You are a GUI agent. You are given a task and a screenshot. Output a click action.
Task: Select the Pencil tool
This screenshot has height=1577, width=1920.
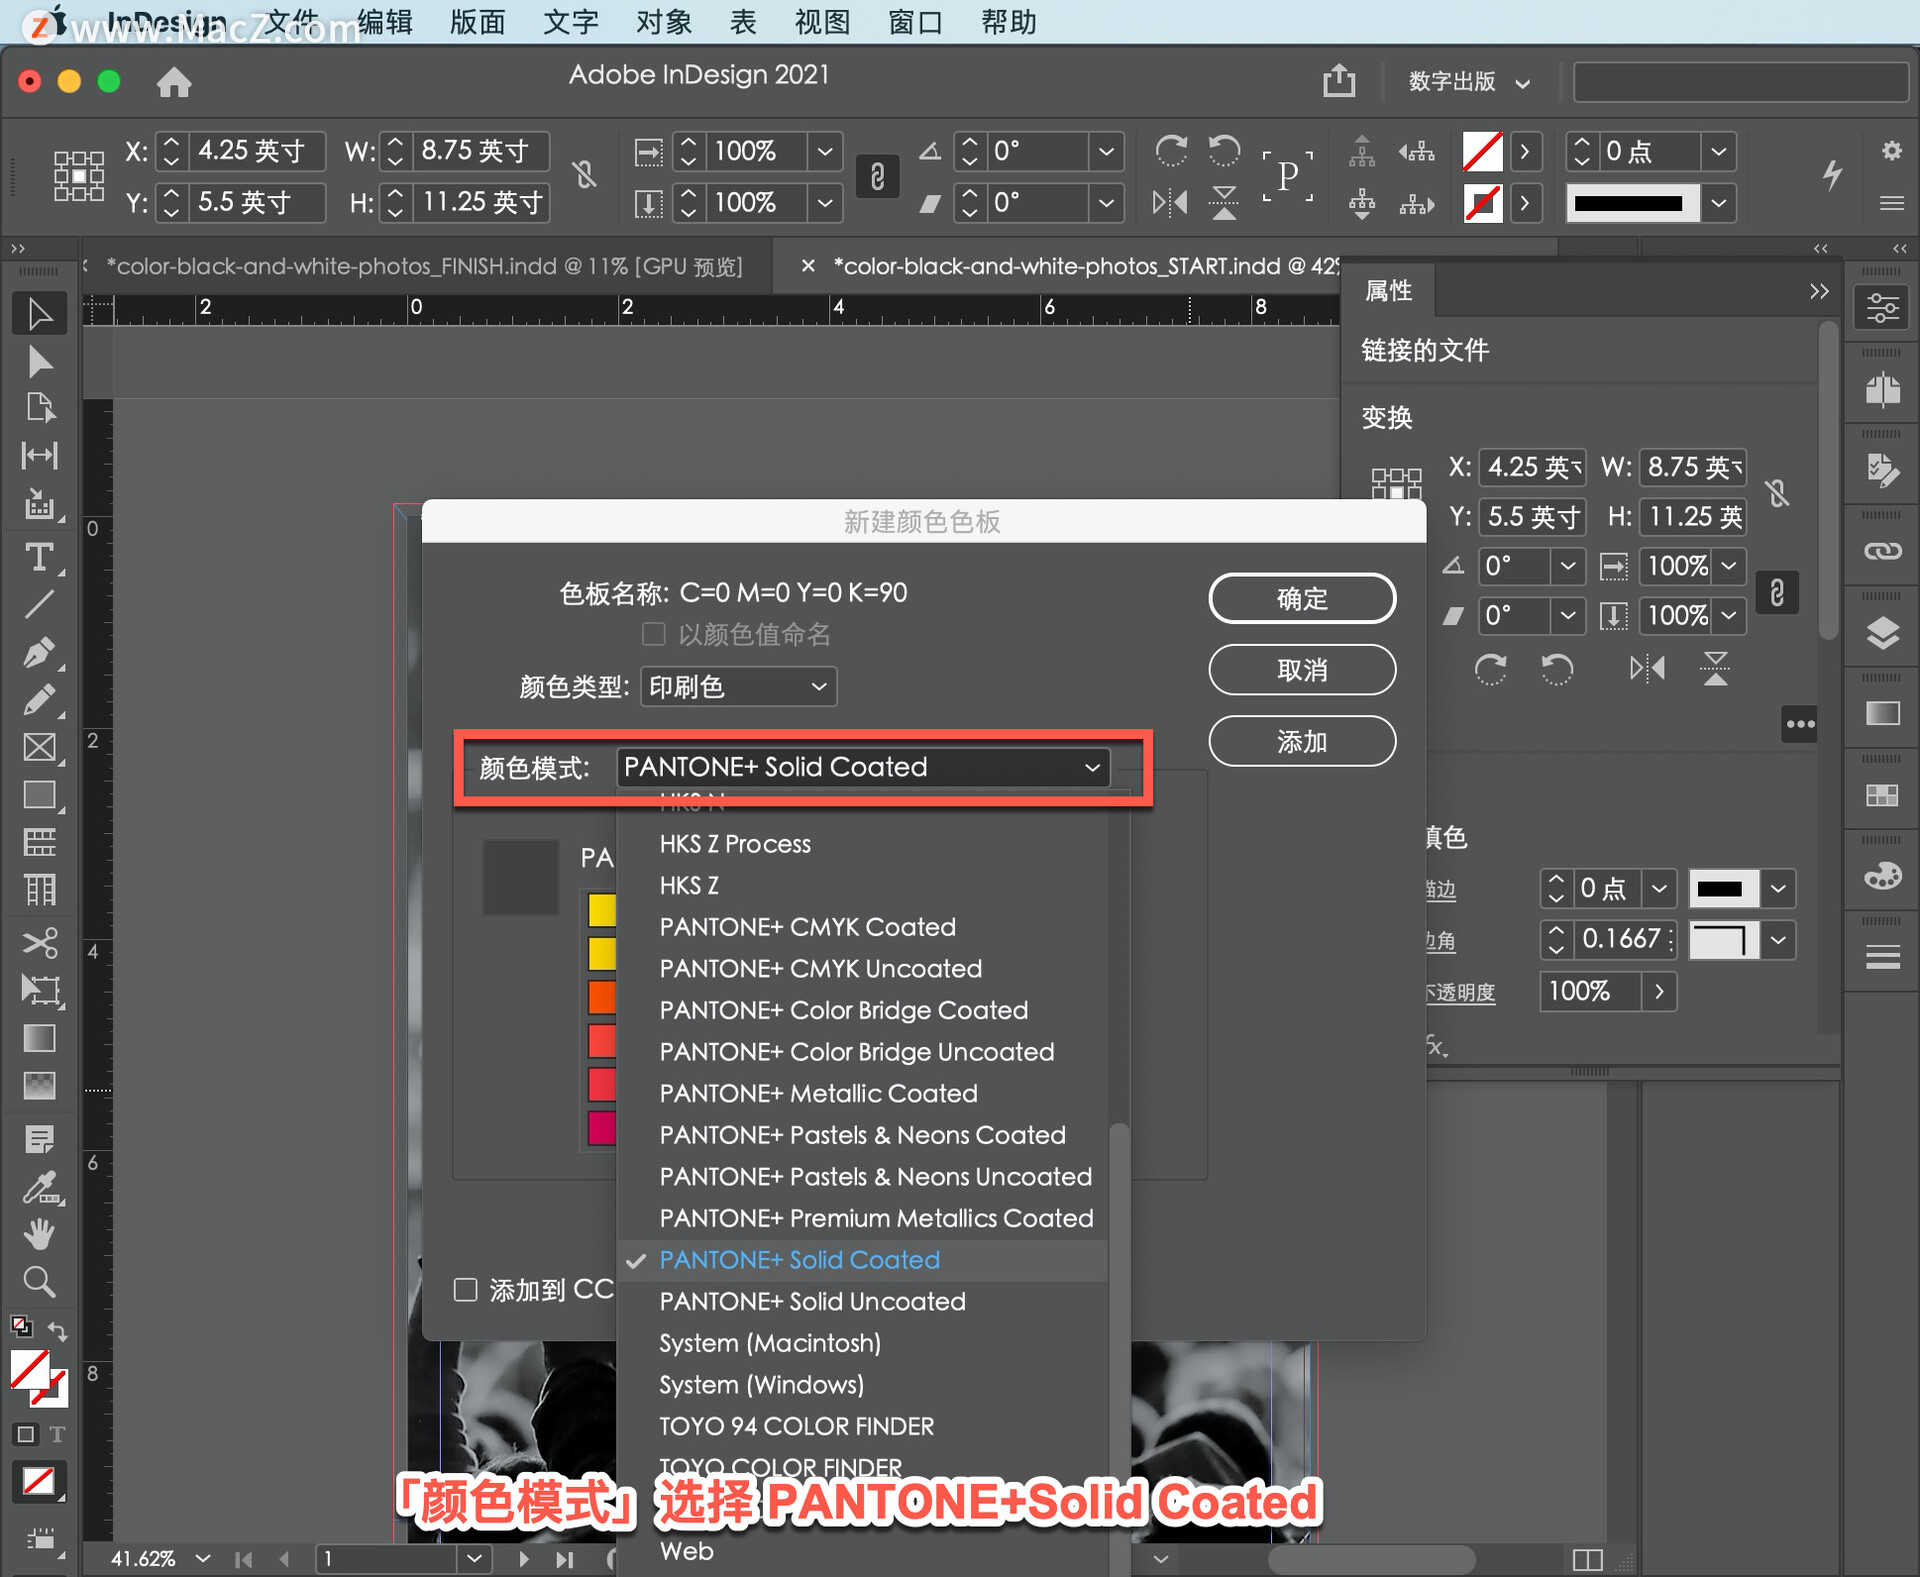(x=40, y=700)
